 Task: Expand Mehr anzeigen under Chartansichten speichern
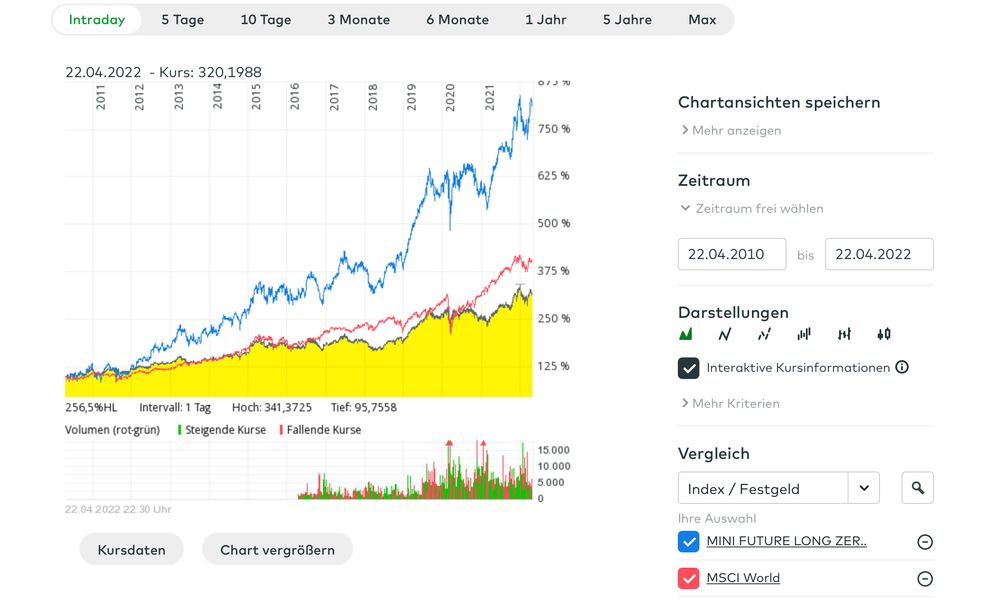pos(731,130)
